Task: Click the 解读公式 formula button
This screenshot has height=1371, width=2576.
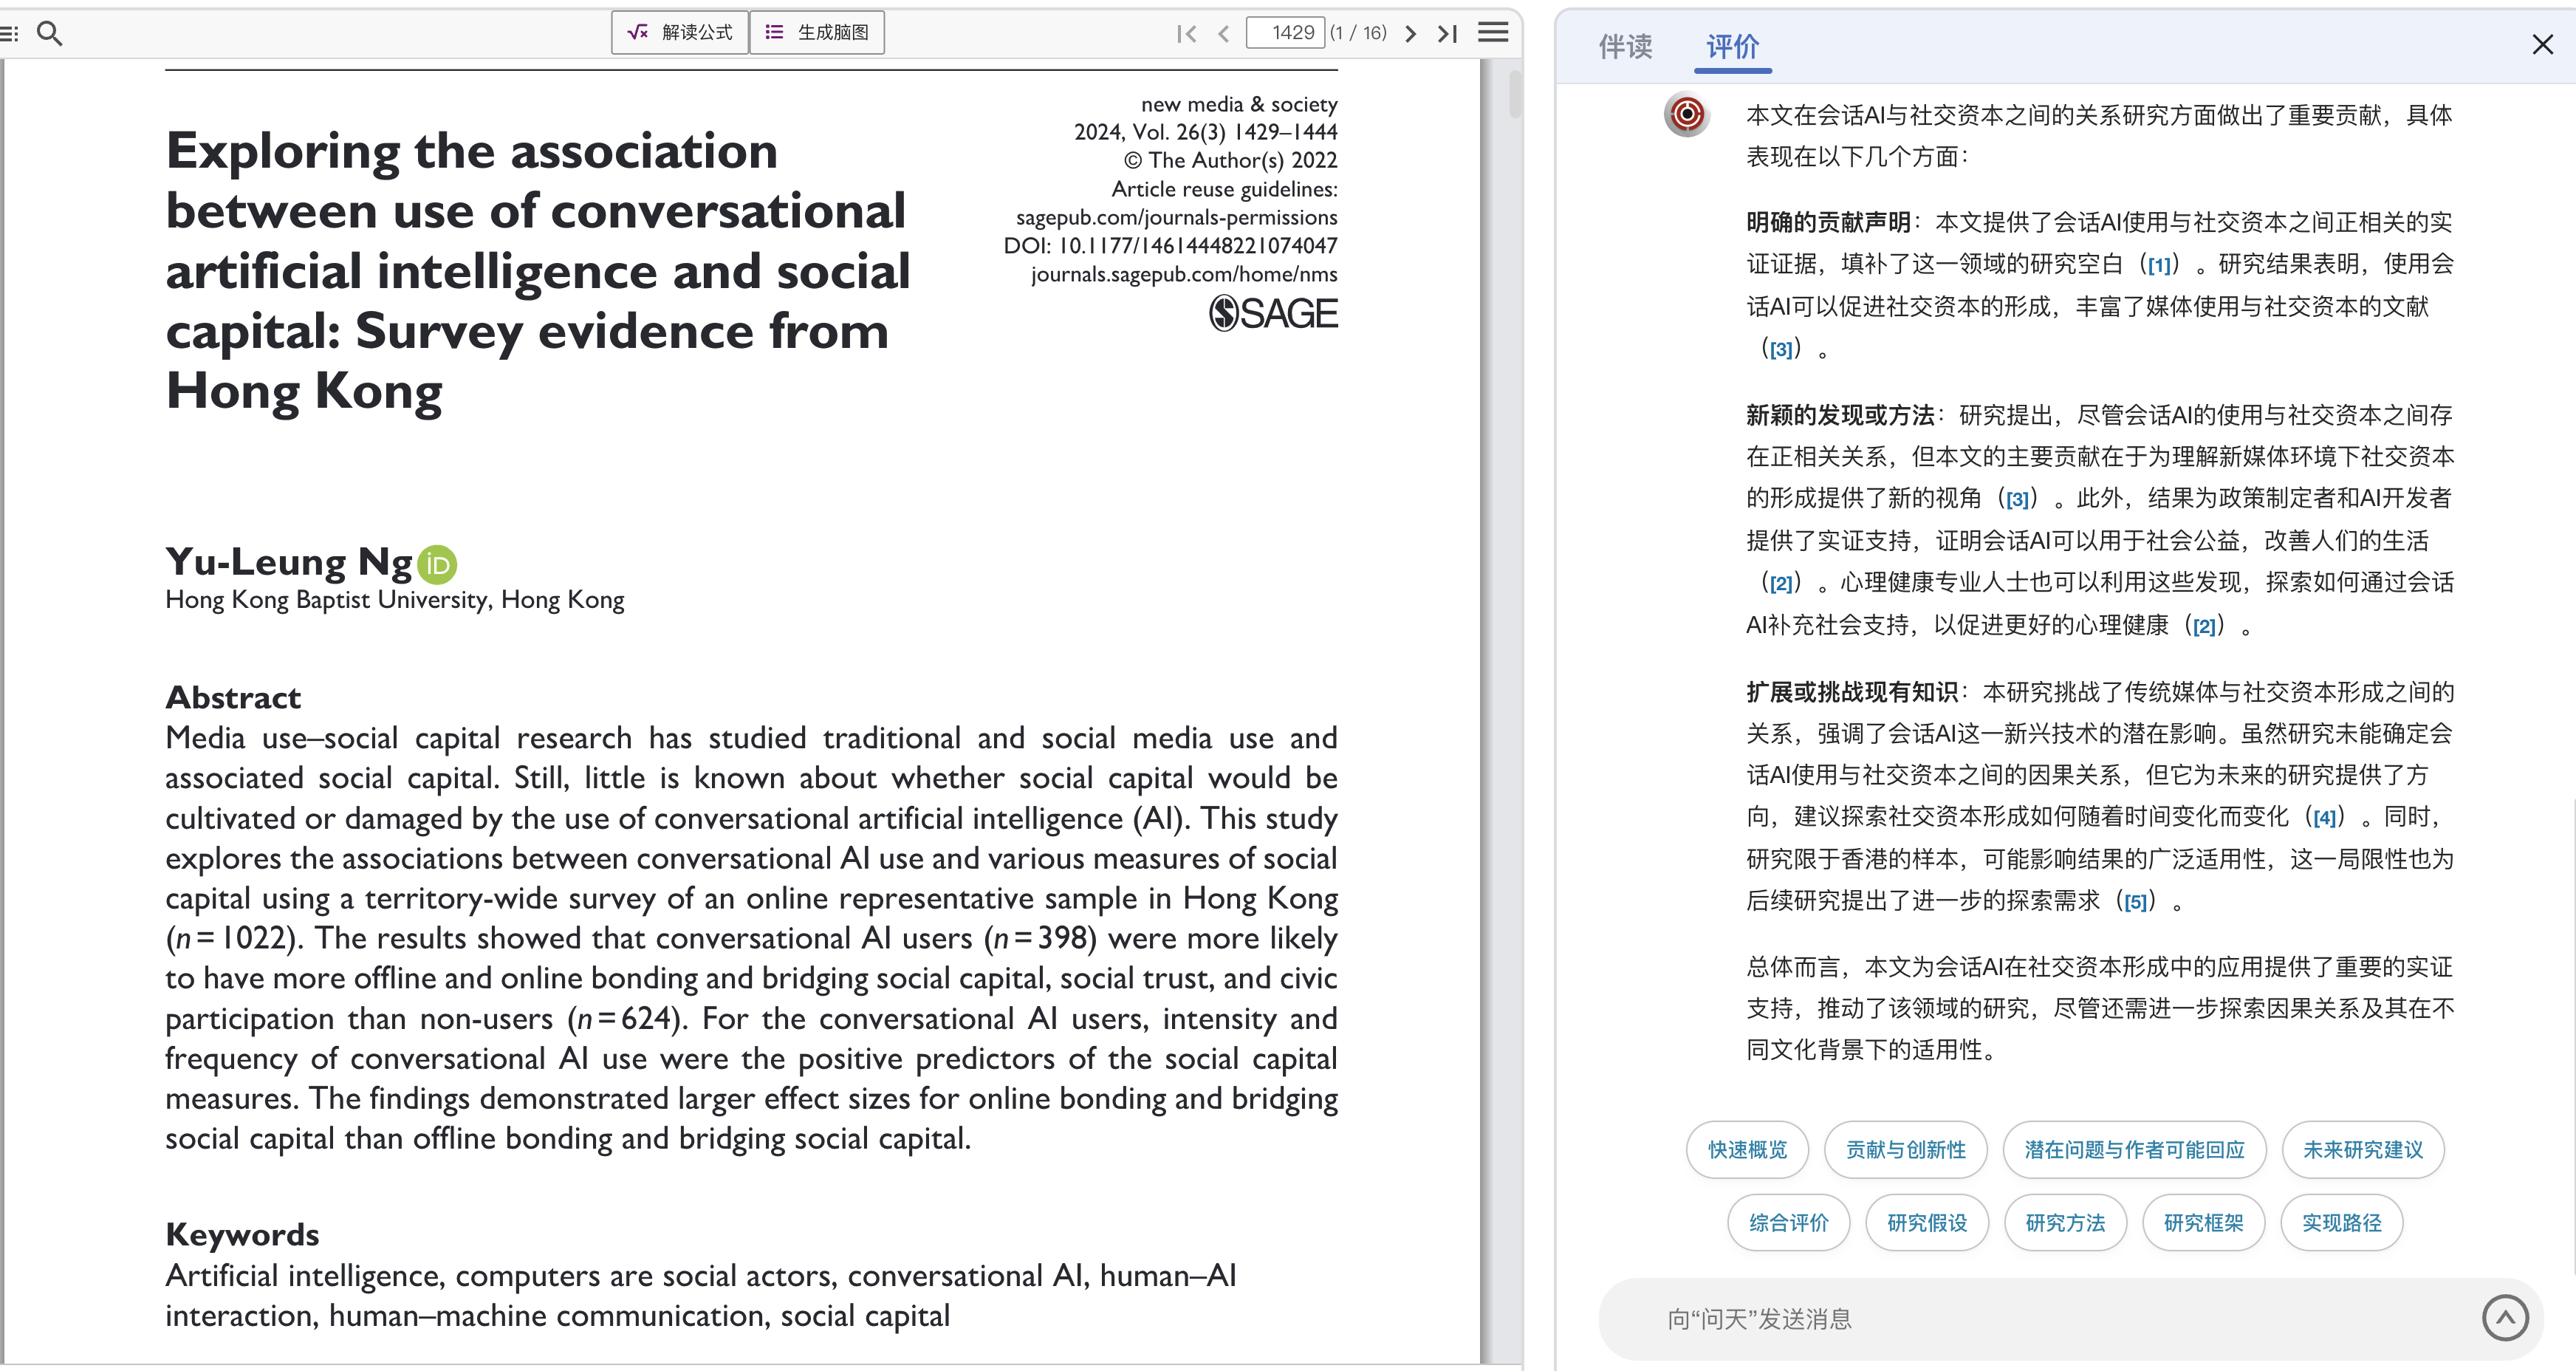Action: click(x=680, y=32)
